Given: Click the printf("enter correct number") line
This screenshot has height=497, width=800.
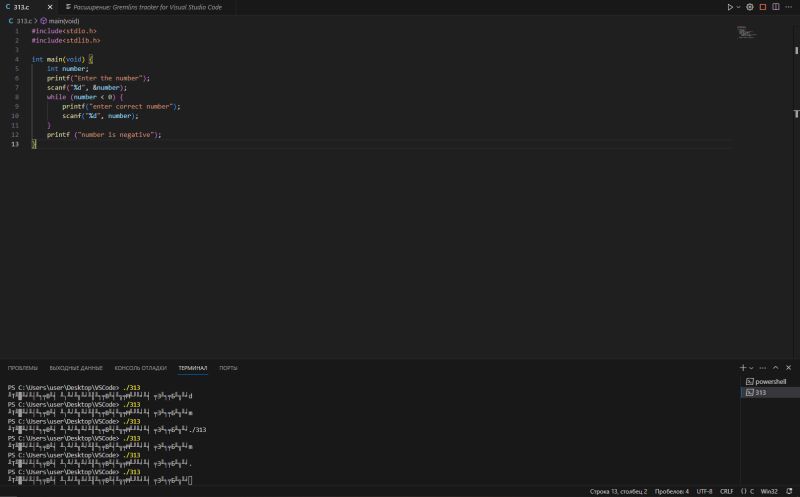Looking at the screenshot, I should (121, 106).
